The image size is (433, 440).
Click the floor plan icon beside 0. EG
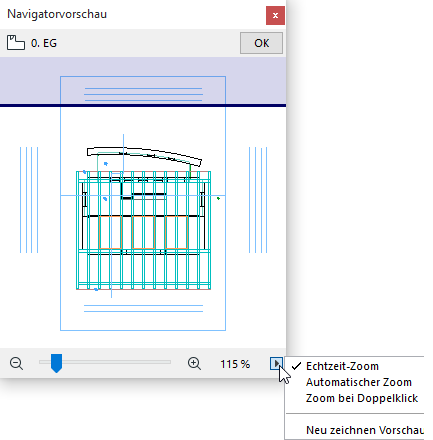point(16,43)
